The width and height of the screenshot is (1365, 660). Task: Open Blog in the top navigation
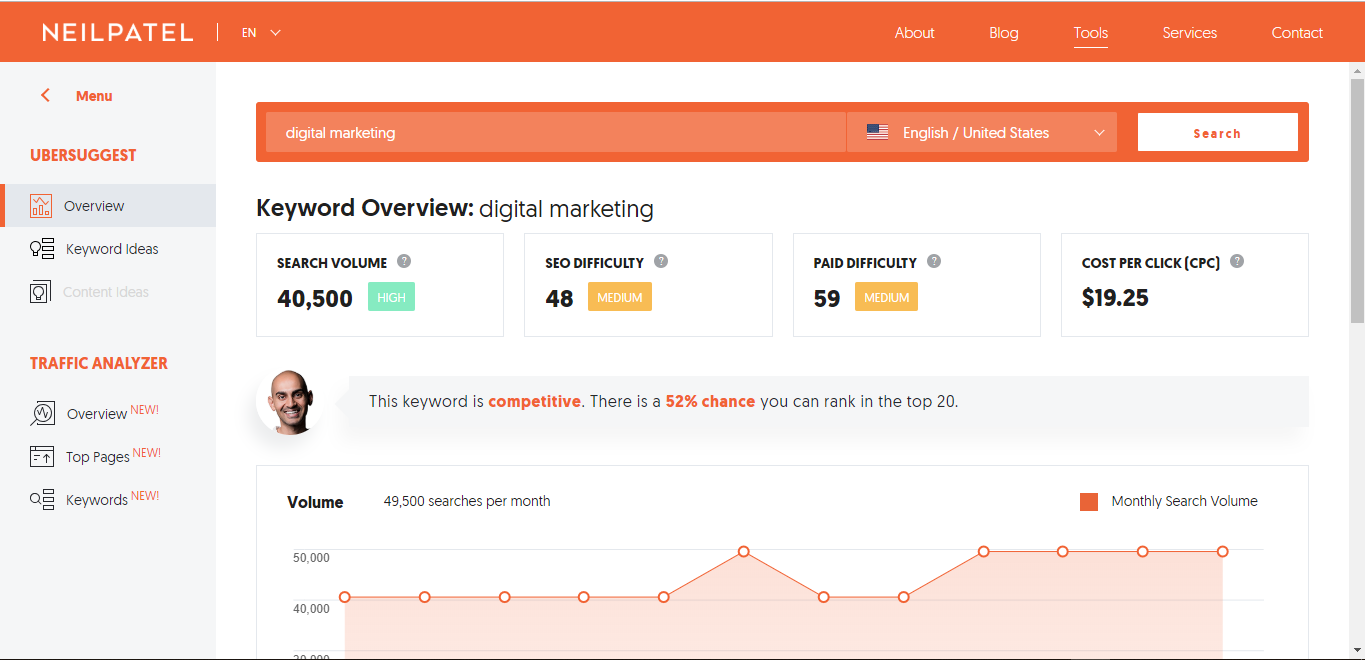coord(1004,32)
